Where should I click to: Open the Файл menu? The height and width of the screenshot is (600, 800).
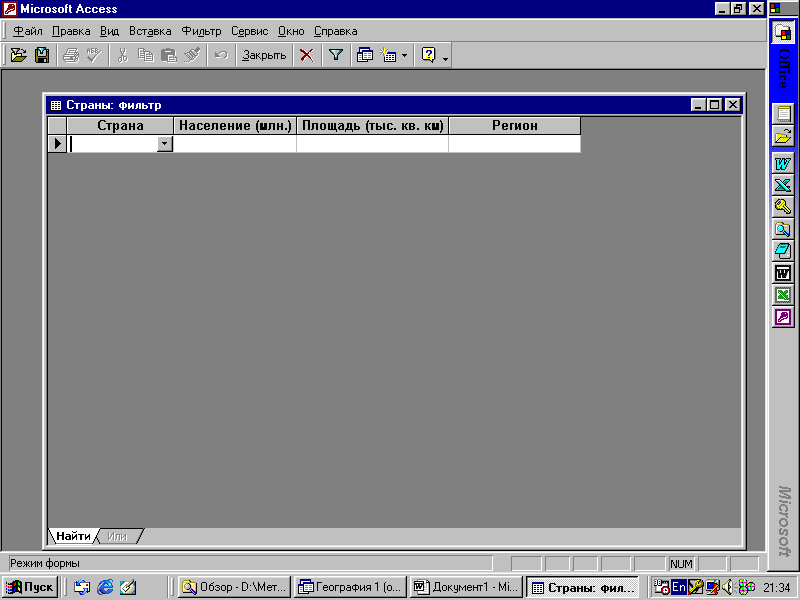[28, 31]
